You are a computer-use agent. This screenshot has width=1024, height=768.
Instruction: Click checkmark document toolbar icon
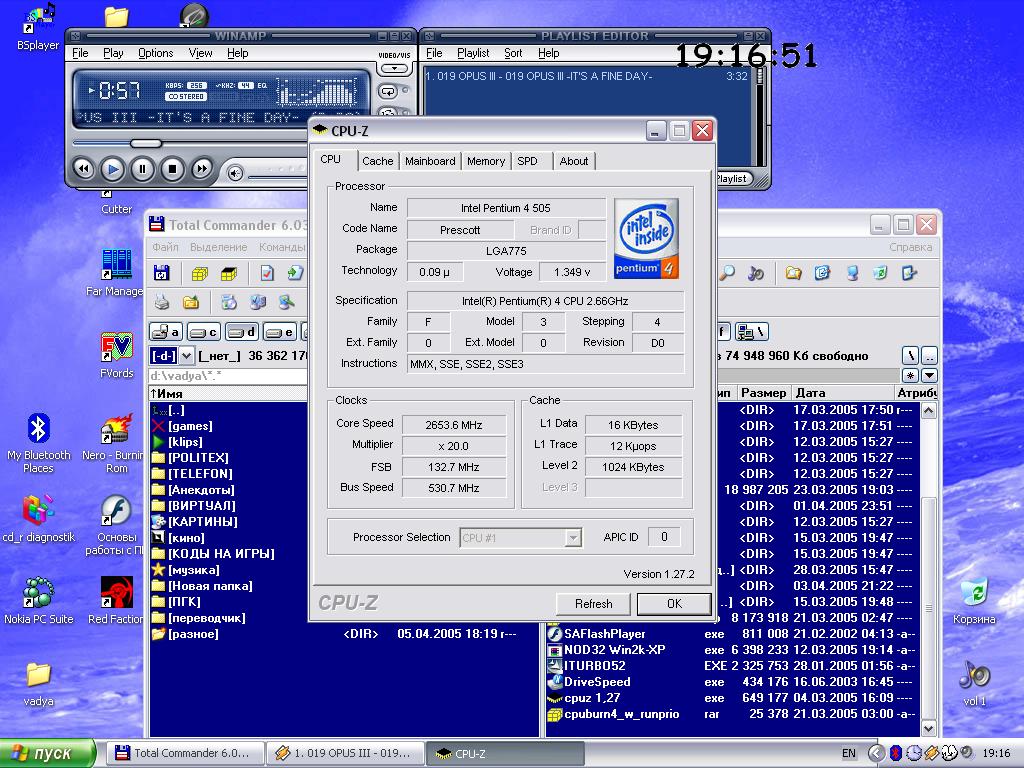pos(267,273)
